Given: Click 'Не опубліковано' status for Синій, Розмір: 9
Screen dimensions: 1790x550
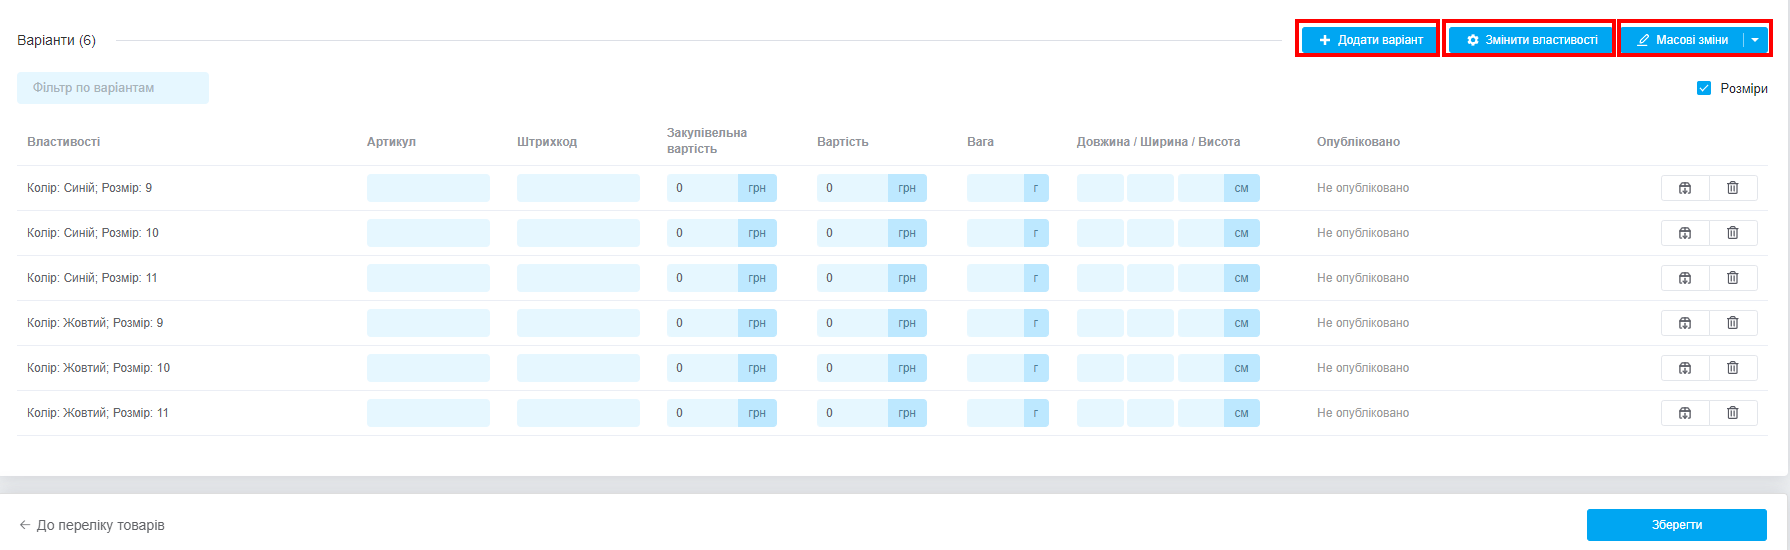Looking at the screenshot, I should (x=1363, y=188).
